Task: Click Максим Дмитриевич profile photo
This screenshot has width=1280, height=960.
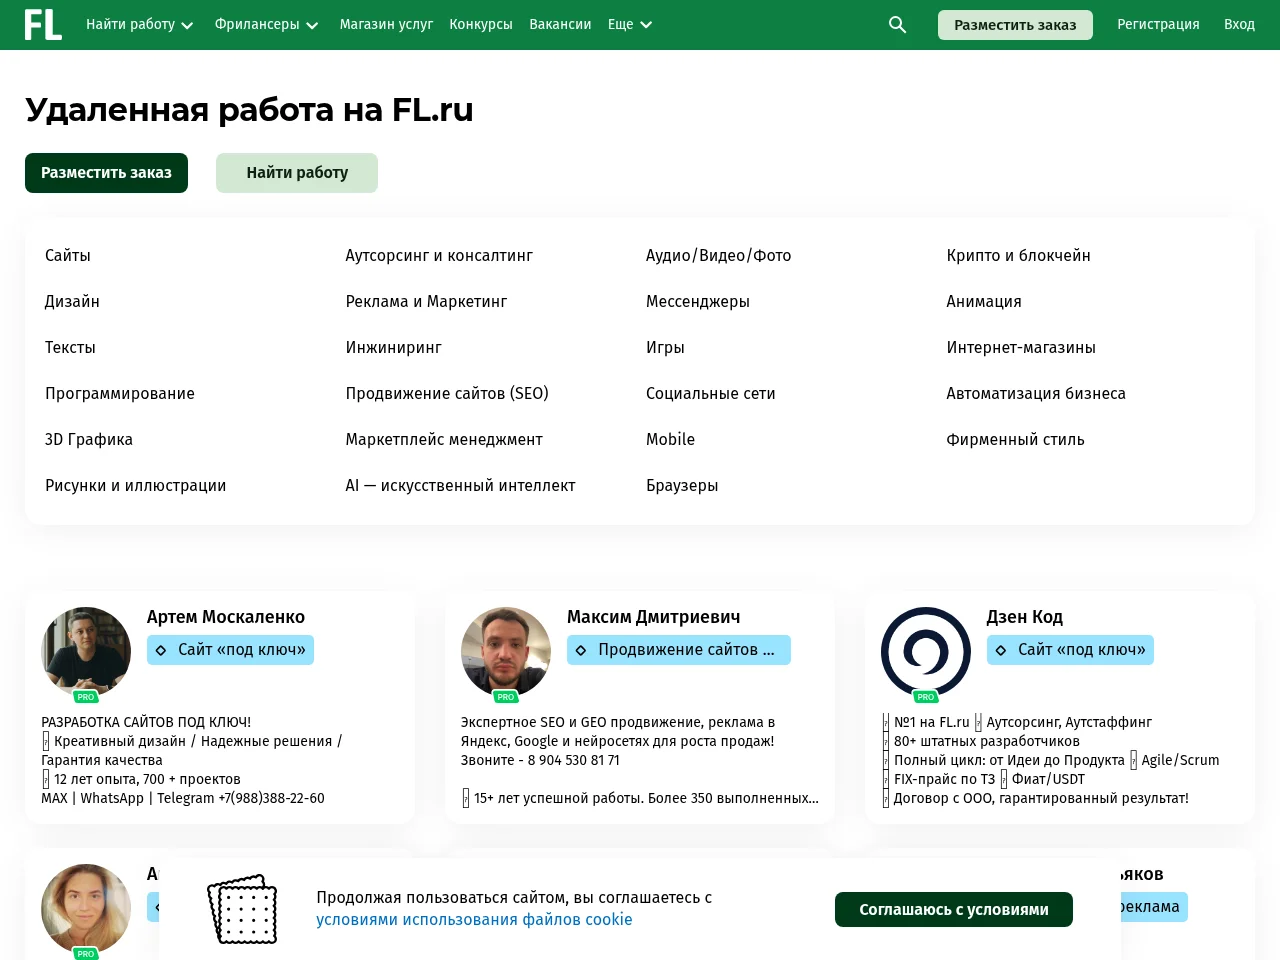Action: click(506, 651)
